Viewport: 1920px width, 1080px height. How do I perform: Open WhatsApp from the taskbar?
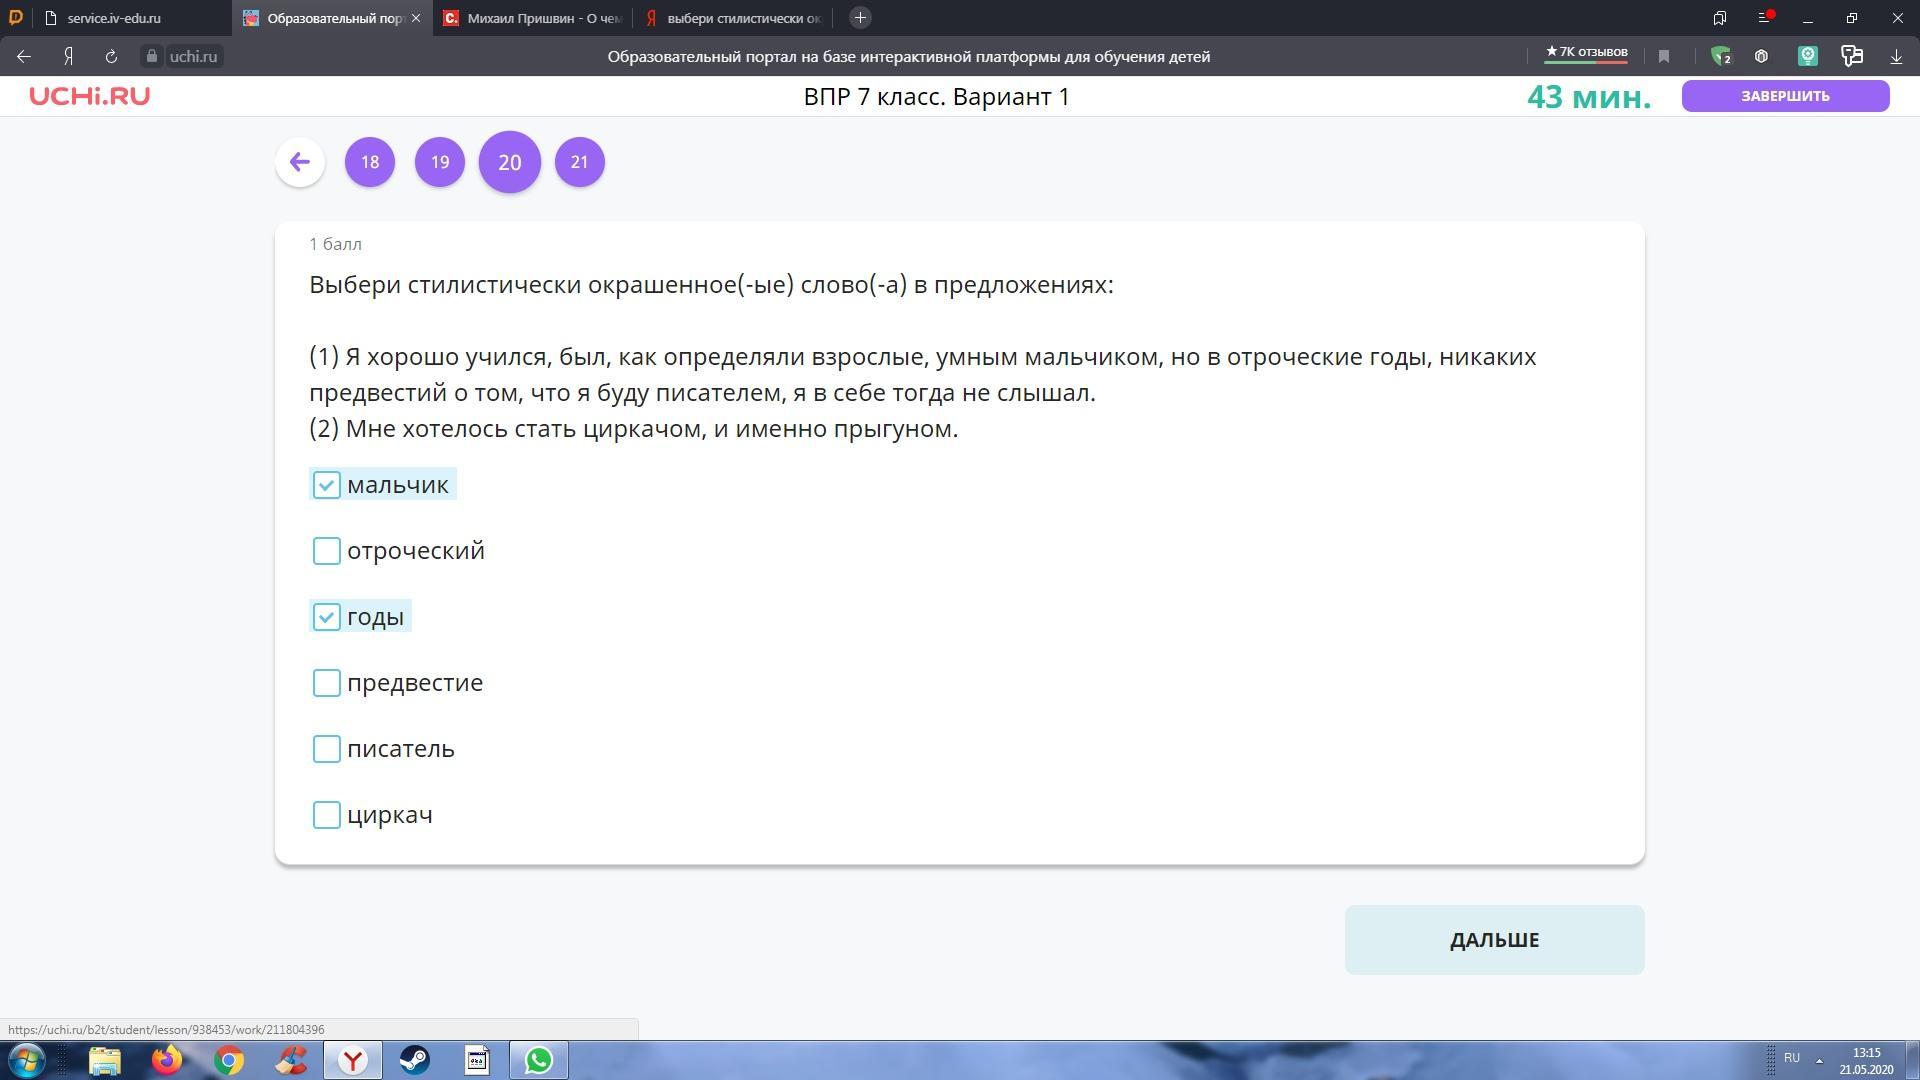click(x=539, y=1060)
